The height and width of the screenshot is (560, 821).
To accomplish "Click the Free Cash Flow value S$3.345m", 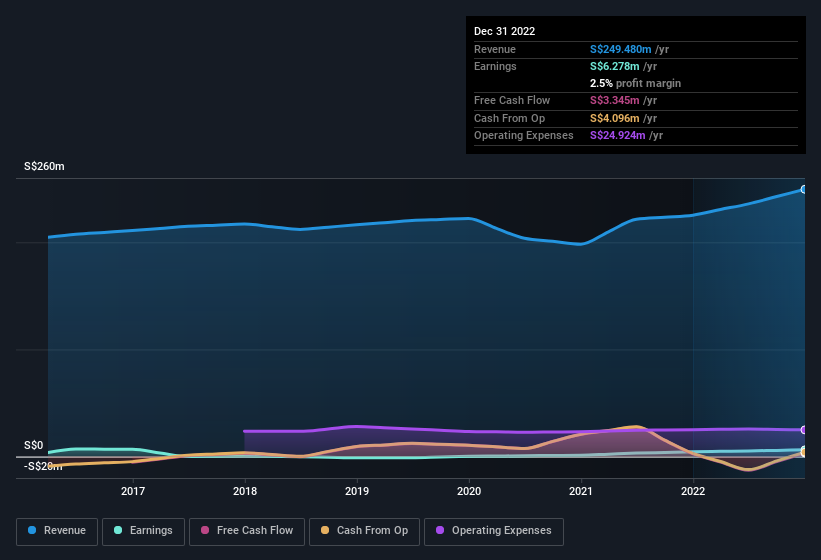I will (x=615, y=100).
